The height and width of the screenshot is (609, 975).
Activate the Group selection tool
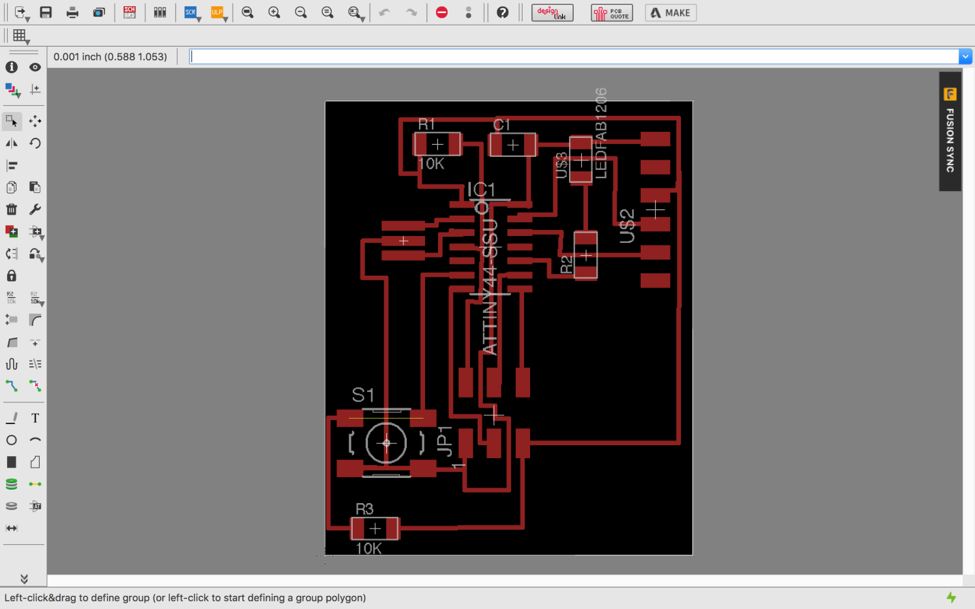pos(11,121)
